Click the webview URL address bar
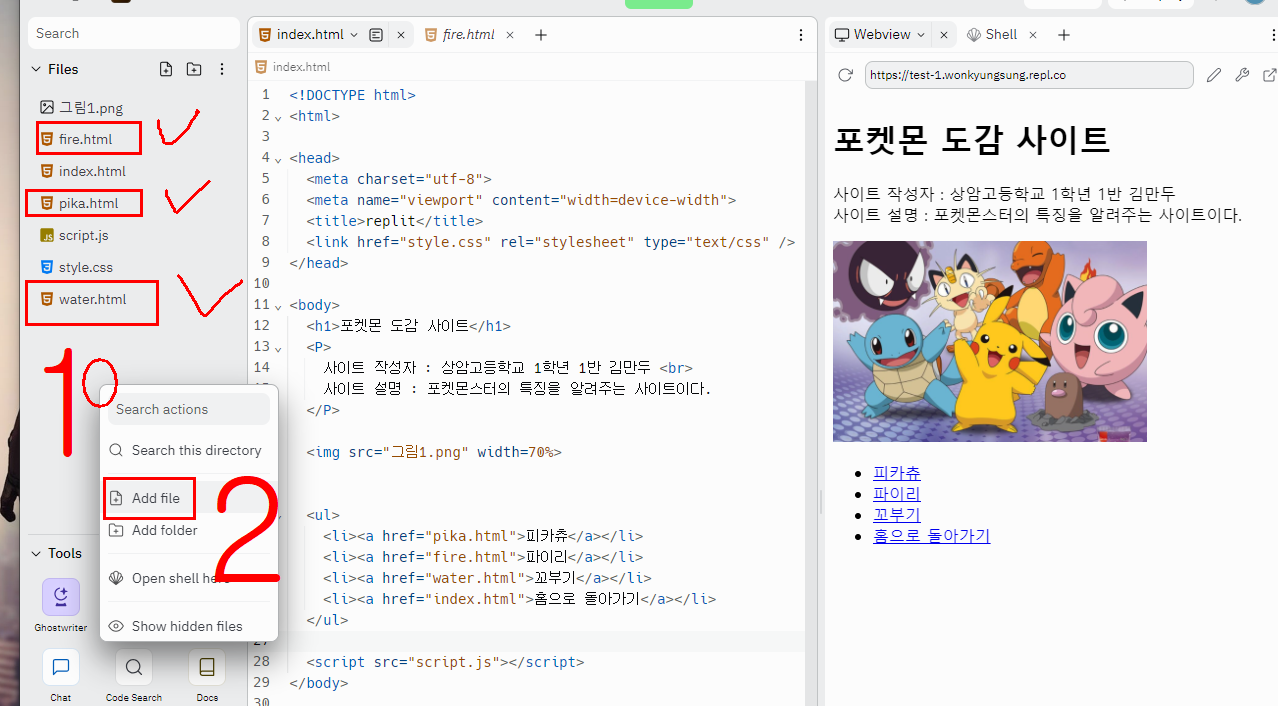 (x=1029, y=75)
